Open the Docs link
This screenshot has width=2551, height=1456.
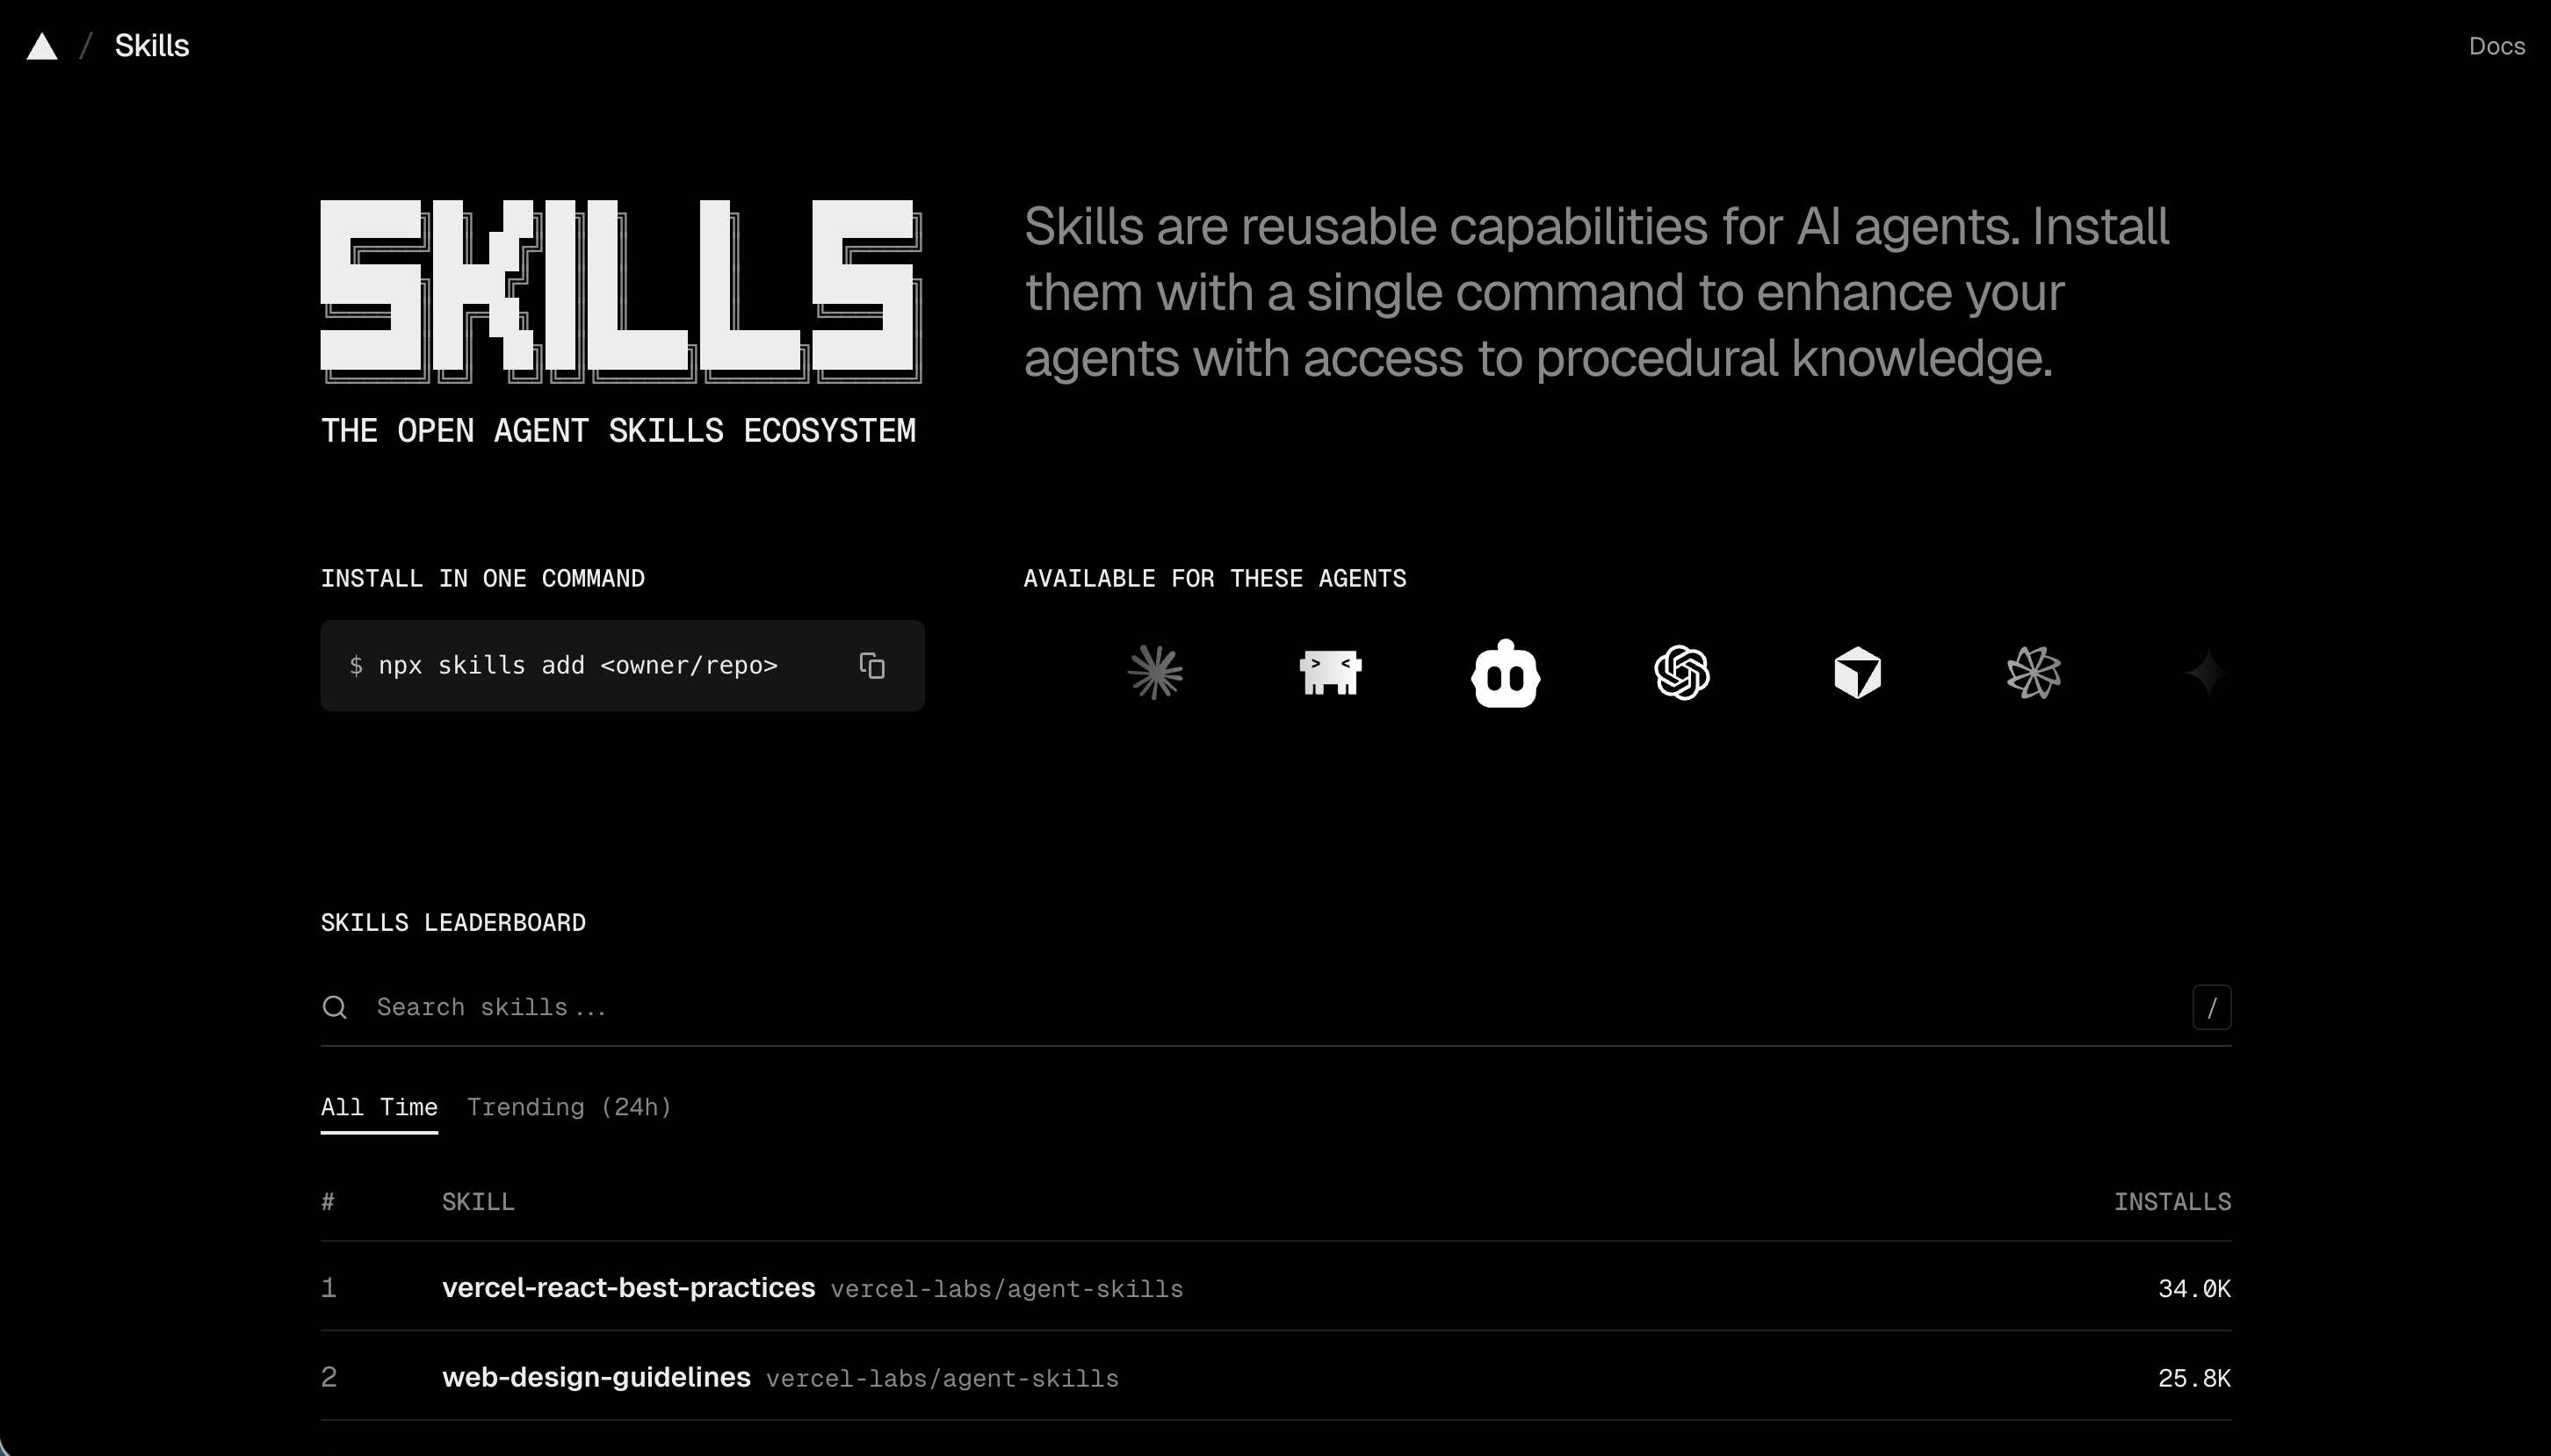pos(2496,46)
